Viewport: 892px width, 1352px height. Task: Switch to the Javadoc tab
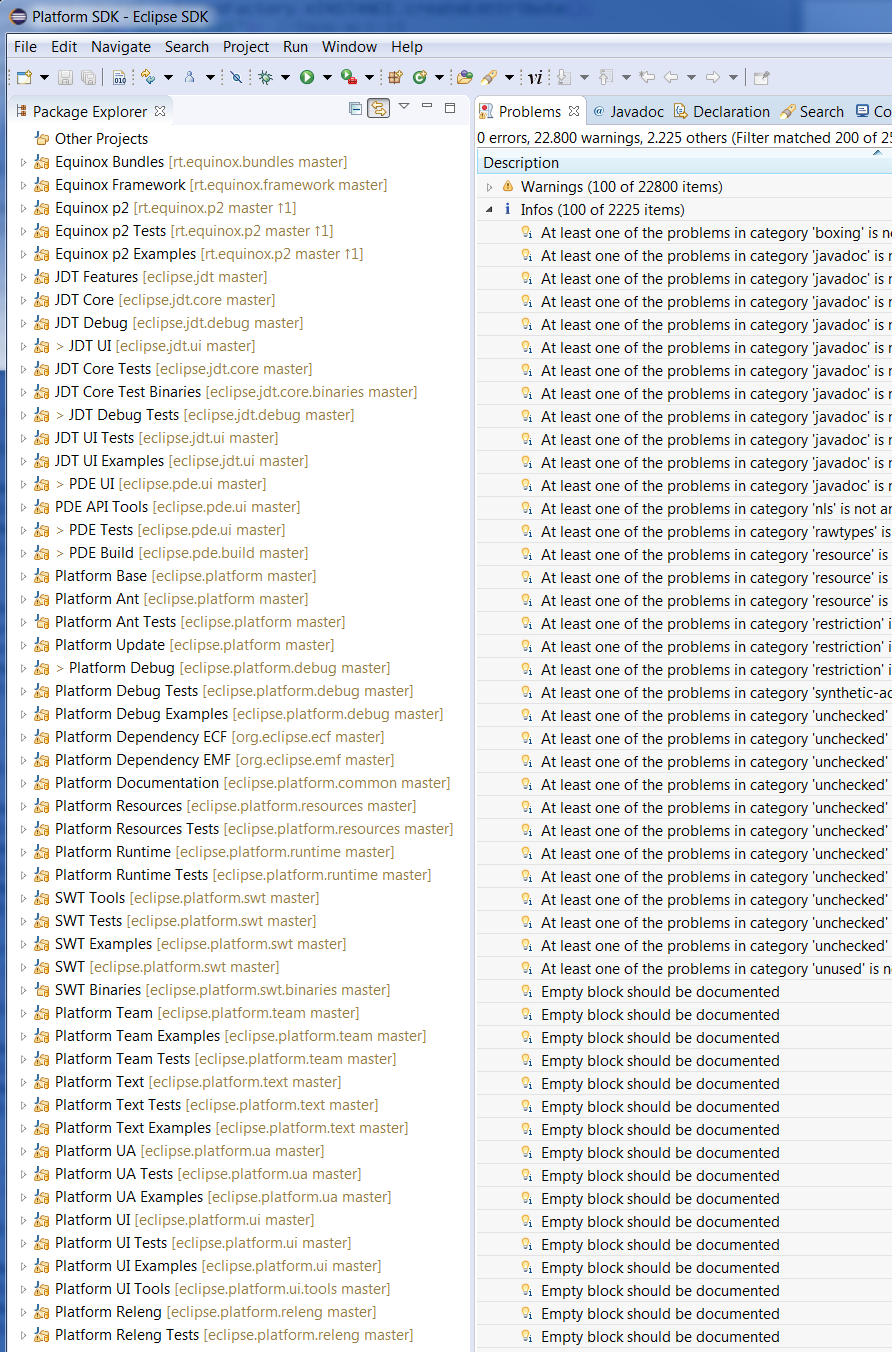(628, 112)
